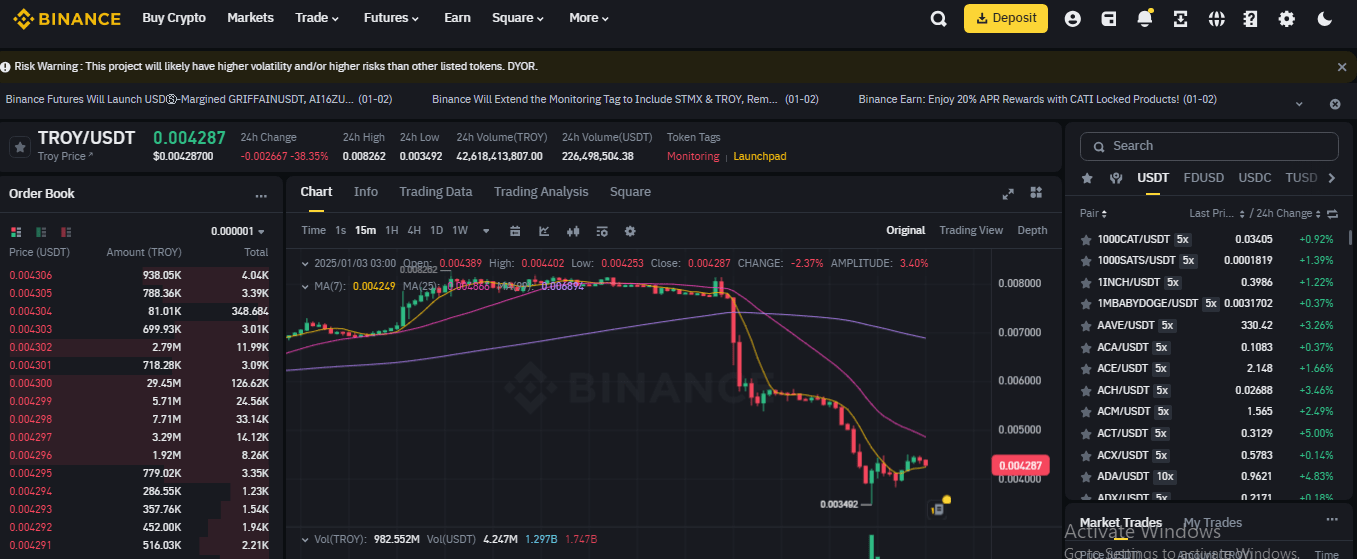Select the FDUSD market tab
The height and width of the screenshot is (559, 1357).
(x=1203, y=178)
